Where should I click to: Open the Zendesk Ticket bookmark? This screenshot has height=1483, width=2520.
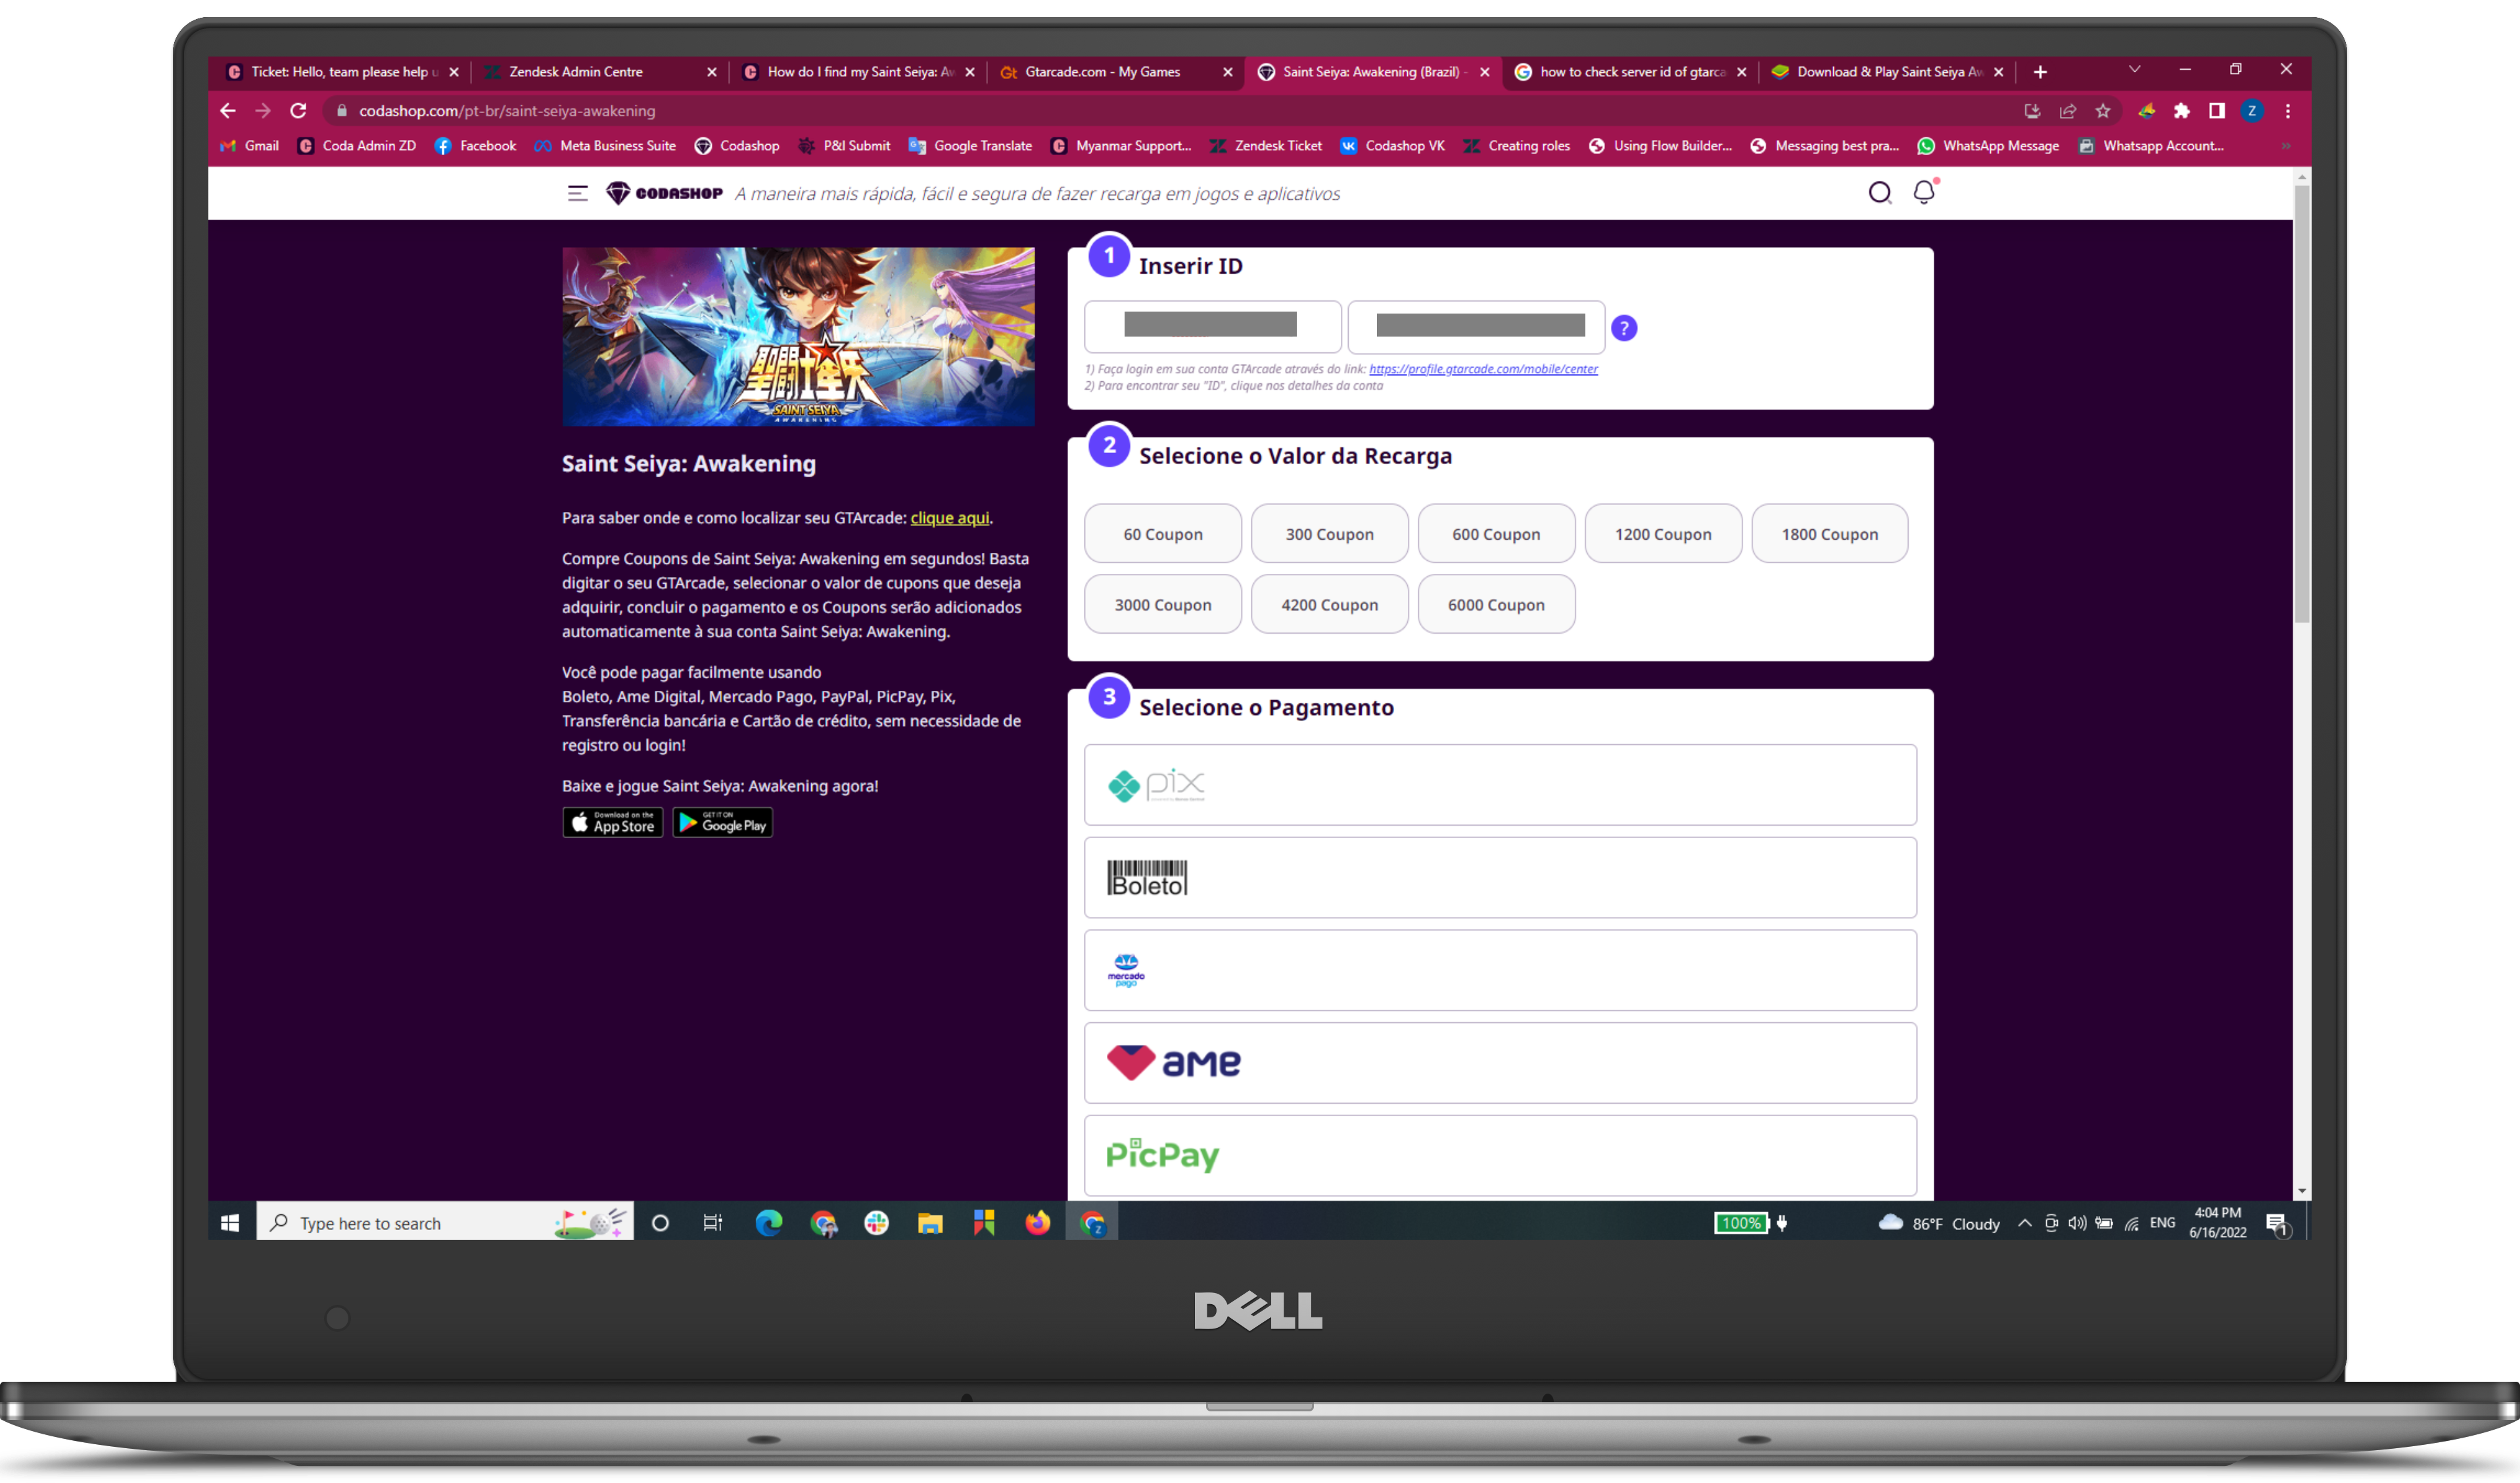(x=1266, y=146)
